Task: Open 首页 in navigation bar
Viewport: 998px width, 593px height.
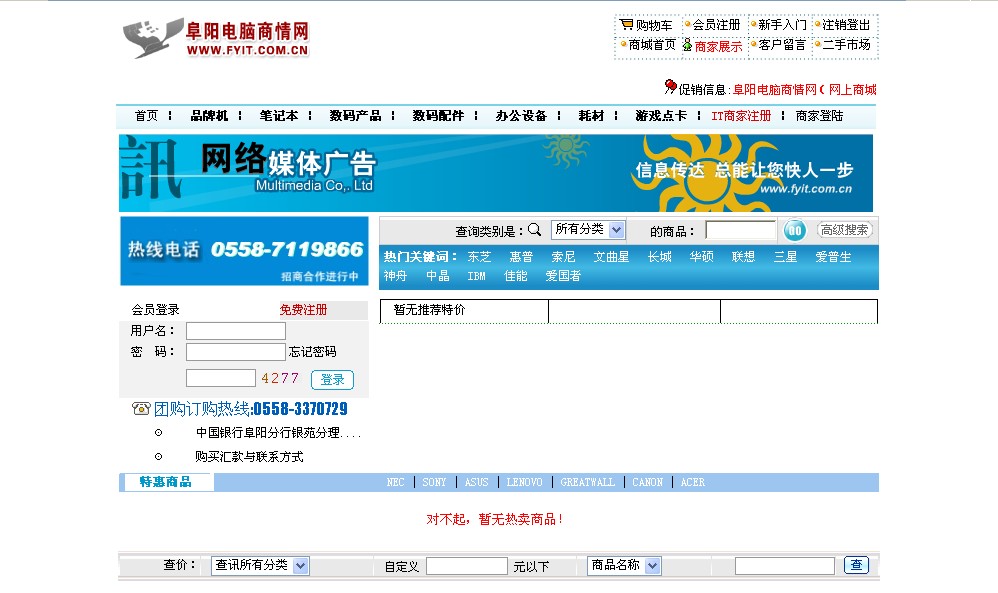Action: (146, 116)
